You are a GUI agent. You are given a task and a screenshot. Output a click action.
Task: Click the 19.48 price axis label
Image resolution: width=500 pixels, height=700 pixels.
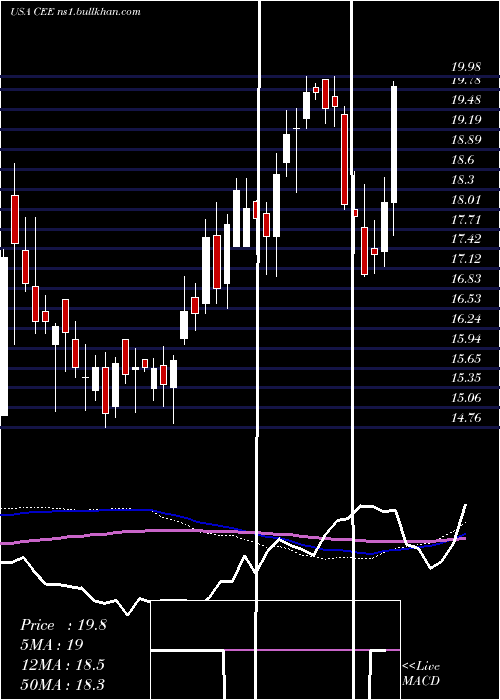point(466,100)
